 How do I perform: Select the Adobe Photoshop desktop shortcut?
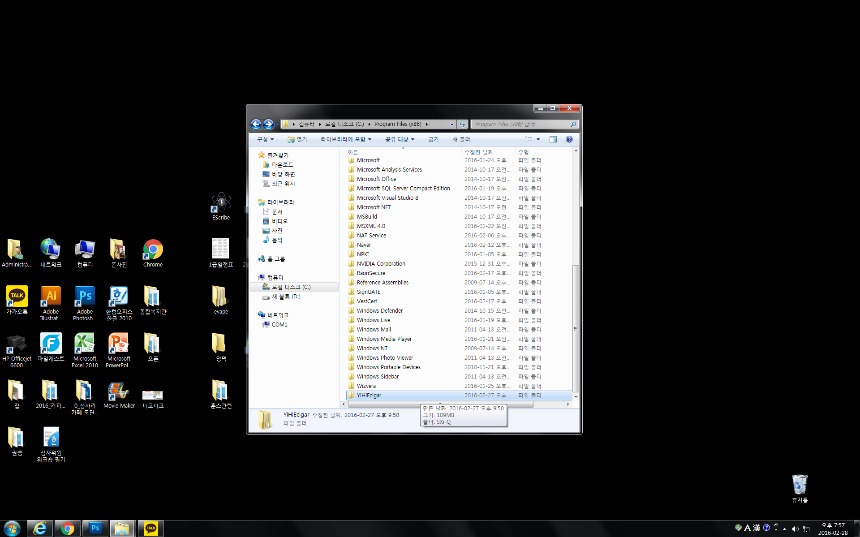84,303
